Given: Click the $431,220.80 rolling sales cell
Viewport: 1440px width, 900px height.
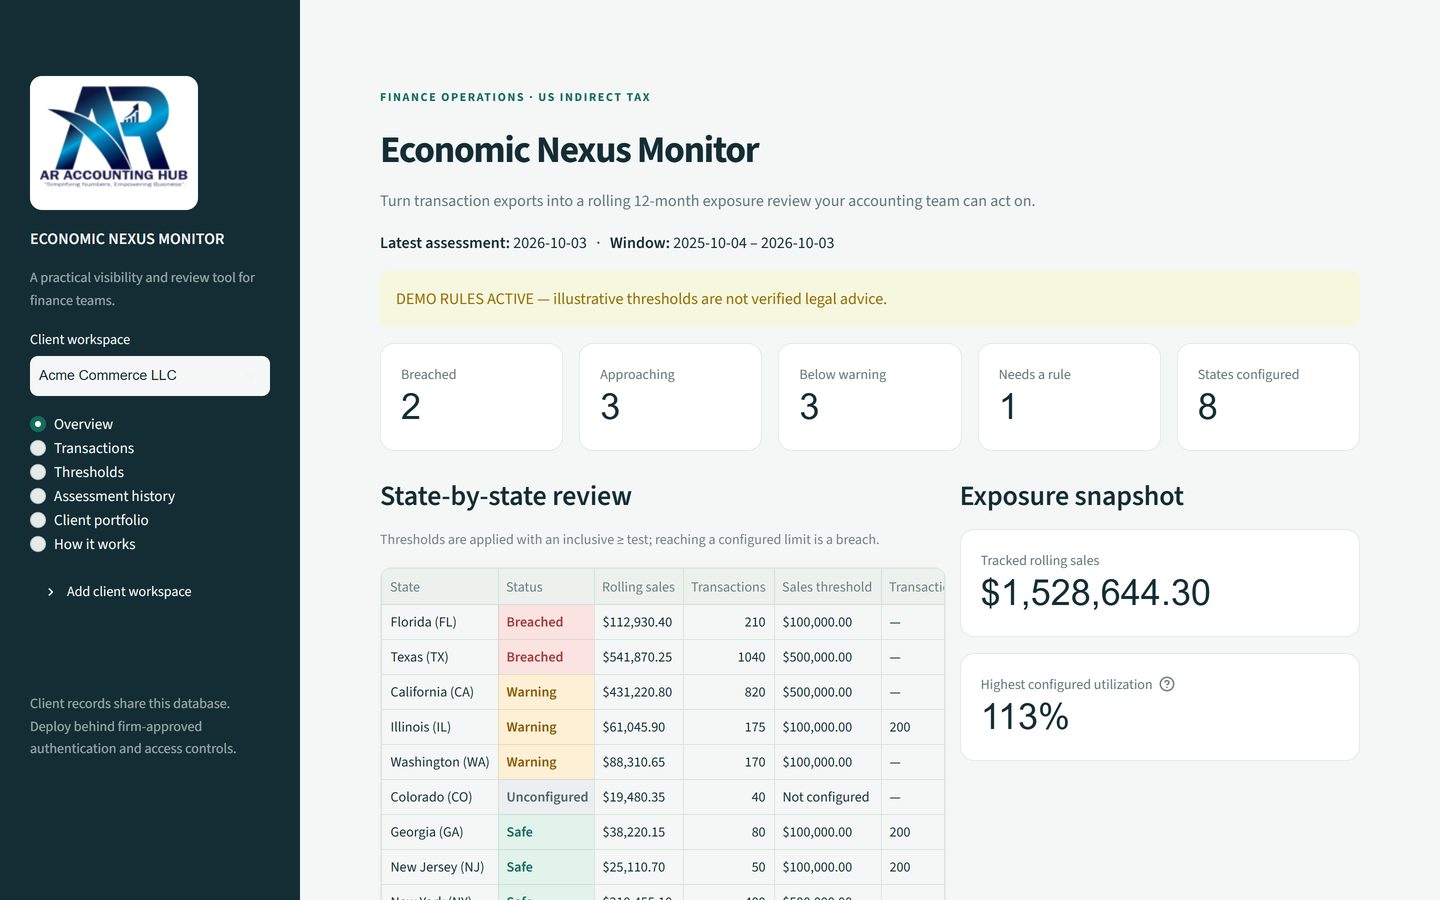Looking at the screenshot, I should [639, 692].
